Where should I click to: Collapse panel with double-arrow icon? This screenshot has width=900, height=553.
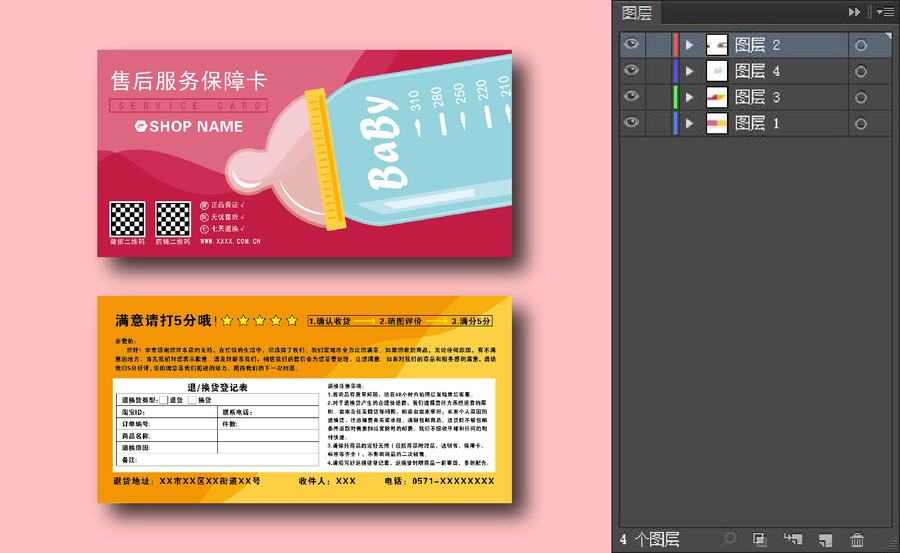click(854, 12)
